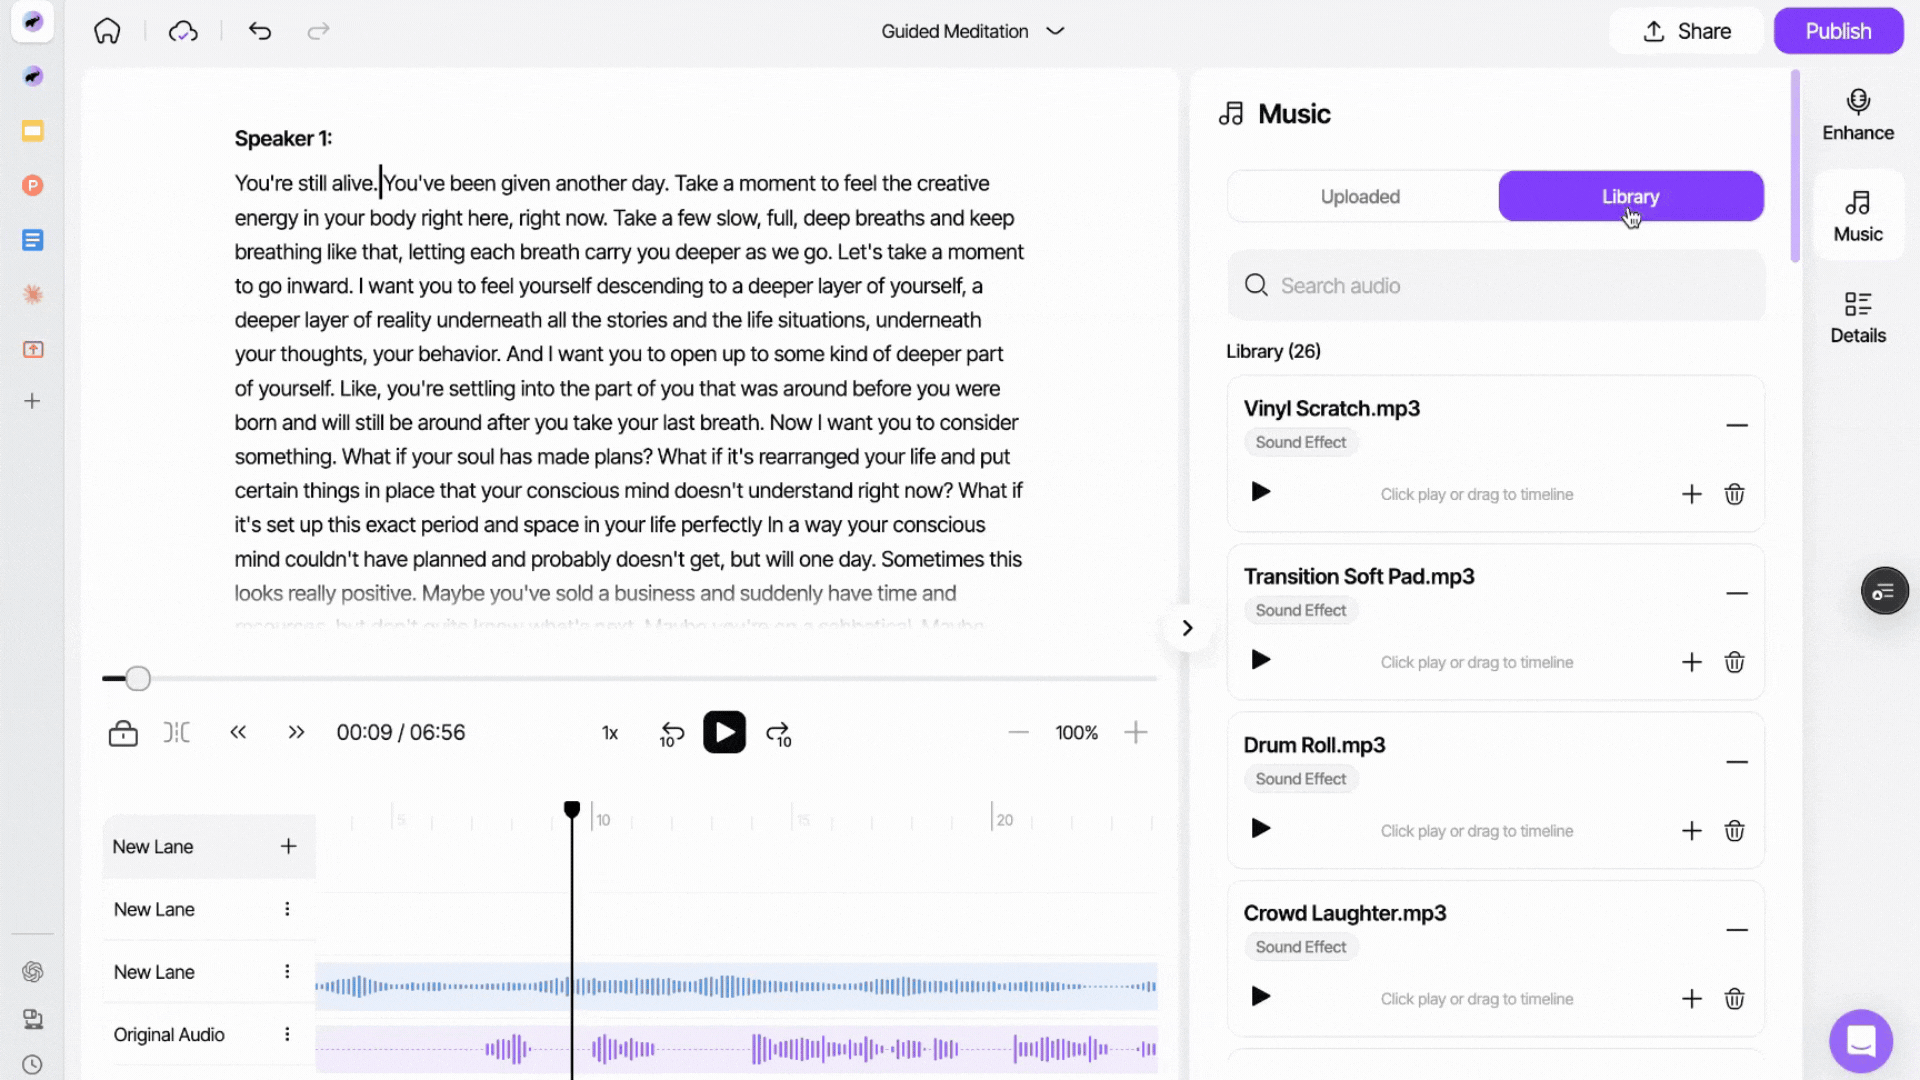This screenshot has width=1920, height=1080.
Task: Click the playback progress slider handle
Action: point(138,679)
